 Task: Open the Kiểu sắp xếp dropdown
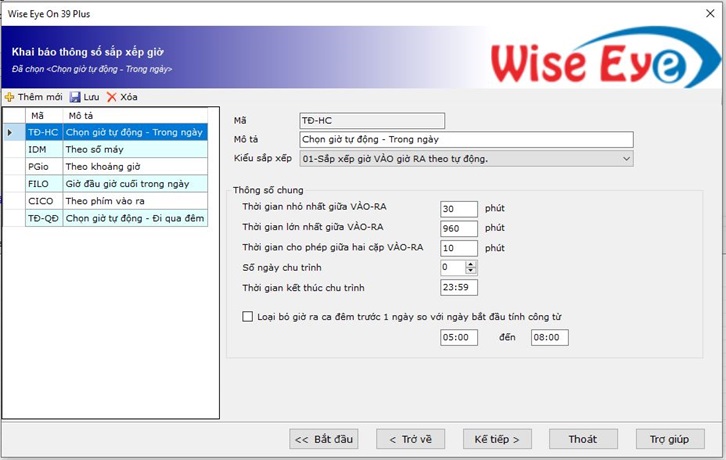point(626,158)
